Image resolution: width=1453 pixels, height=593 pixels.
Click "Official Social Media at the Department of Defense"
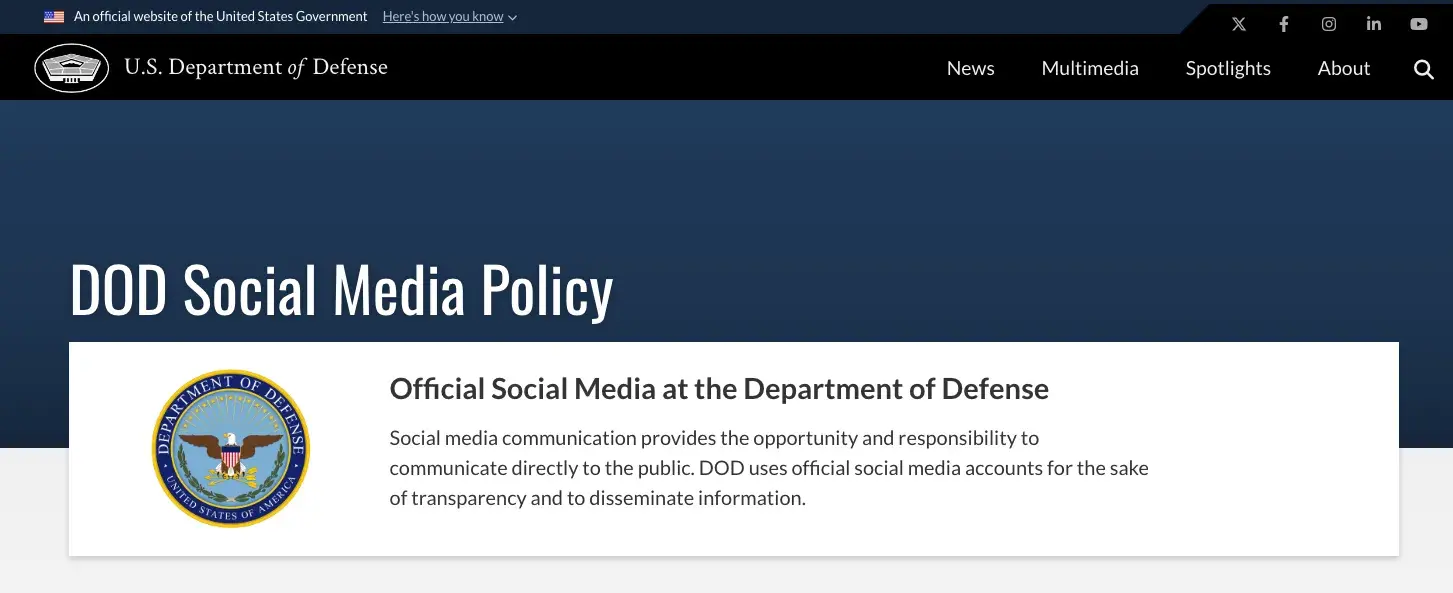(x=719, y=389)
